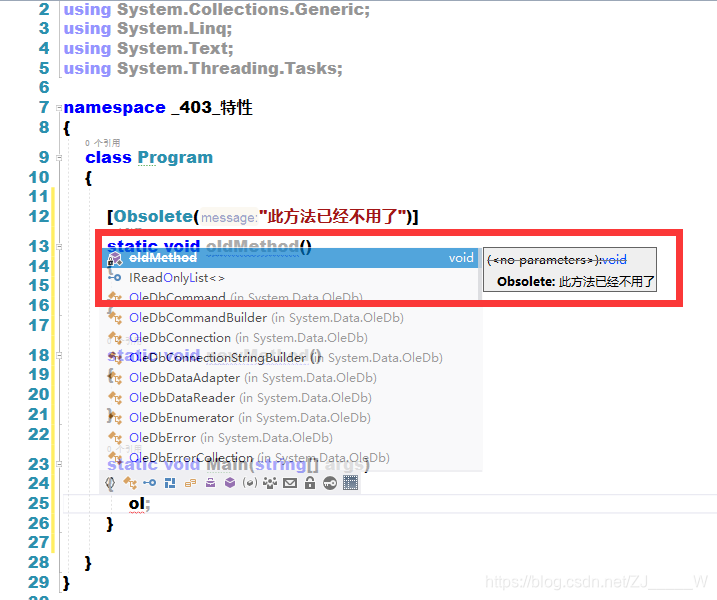This screenshot has width=717, height=600.
Task: Click the namespaces filter icon in completion bar
Action: point(110,483)
